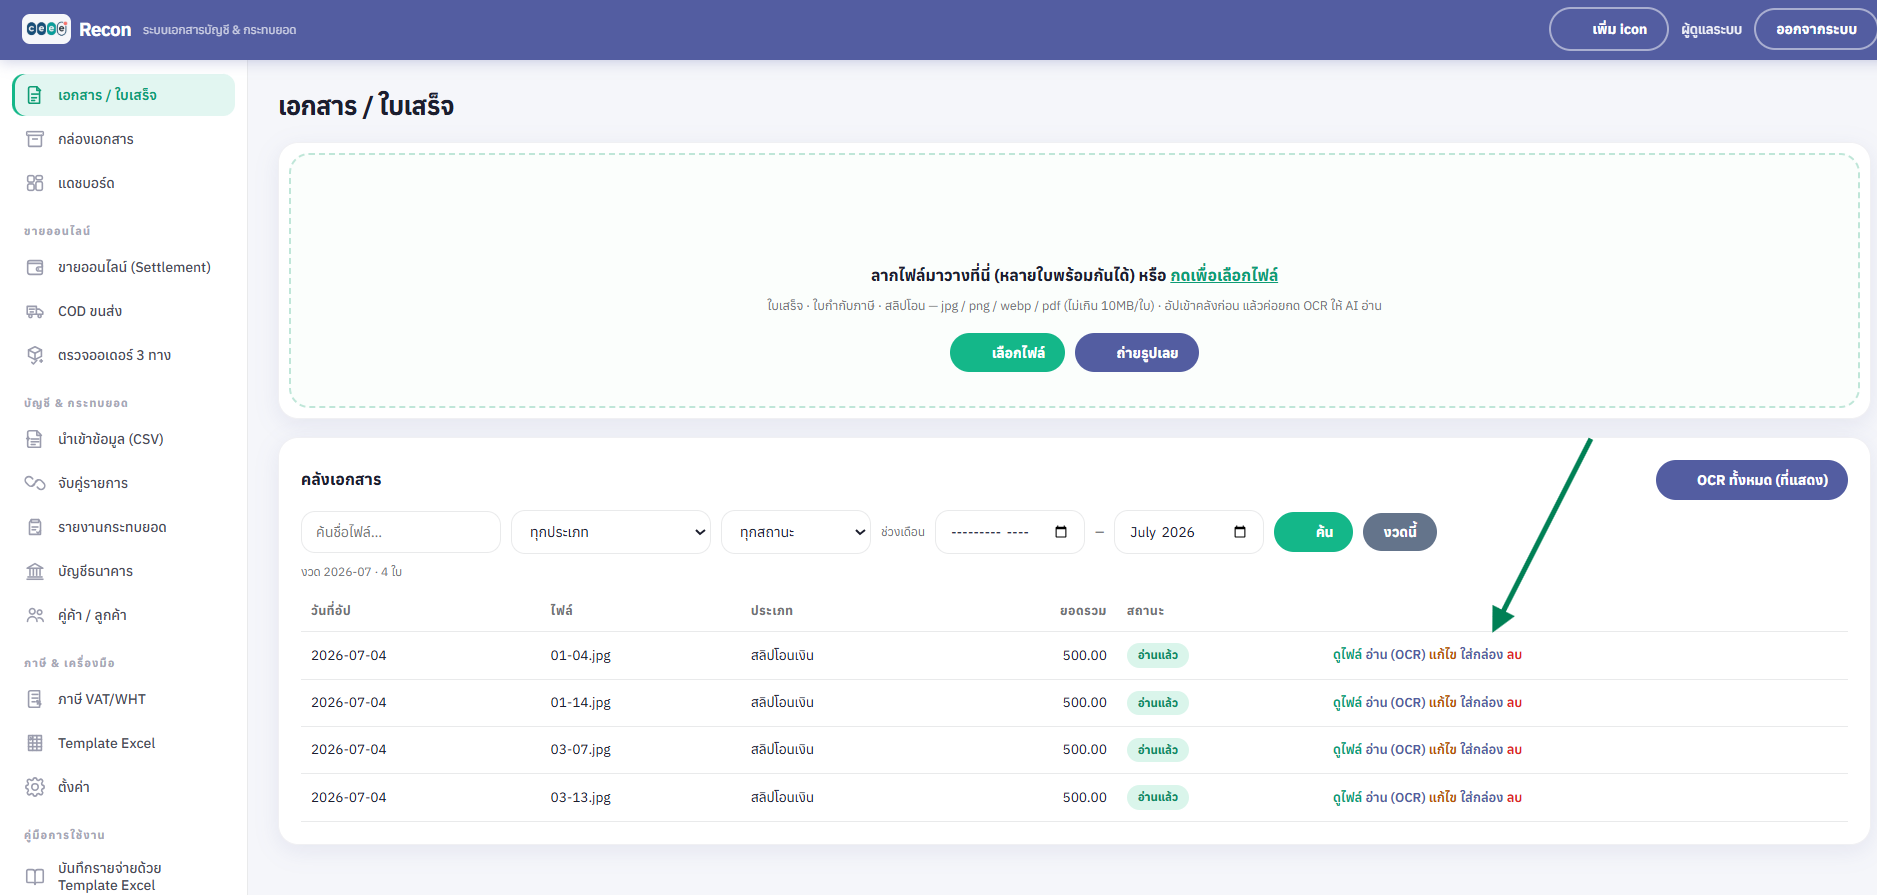Expand the ทุกสถานะ status dropdown

point(796,532)
